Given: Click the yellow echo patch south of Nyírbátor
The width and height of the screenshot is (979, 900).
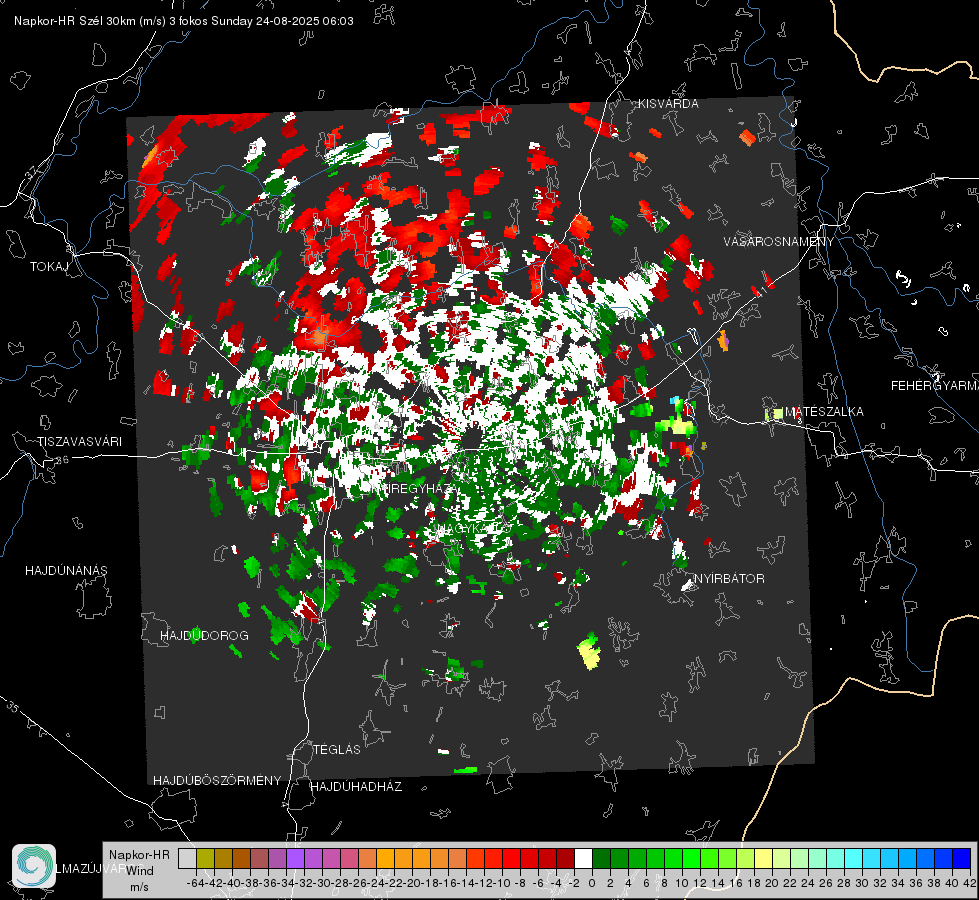Looking at the screenshot, I should [x=589, y=651].
